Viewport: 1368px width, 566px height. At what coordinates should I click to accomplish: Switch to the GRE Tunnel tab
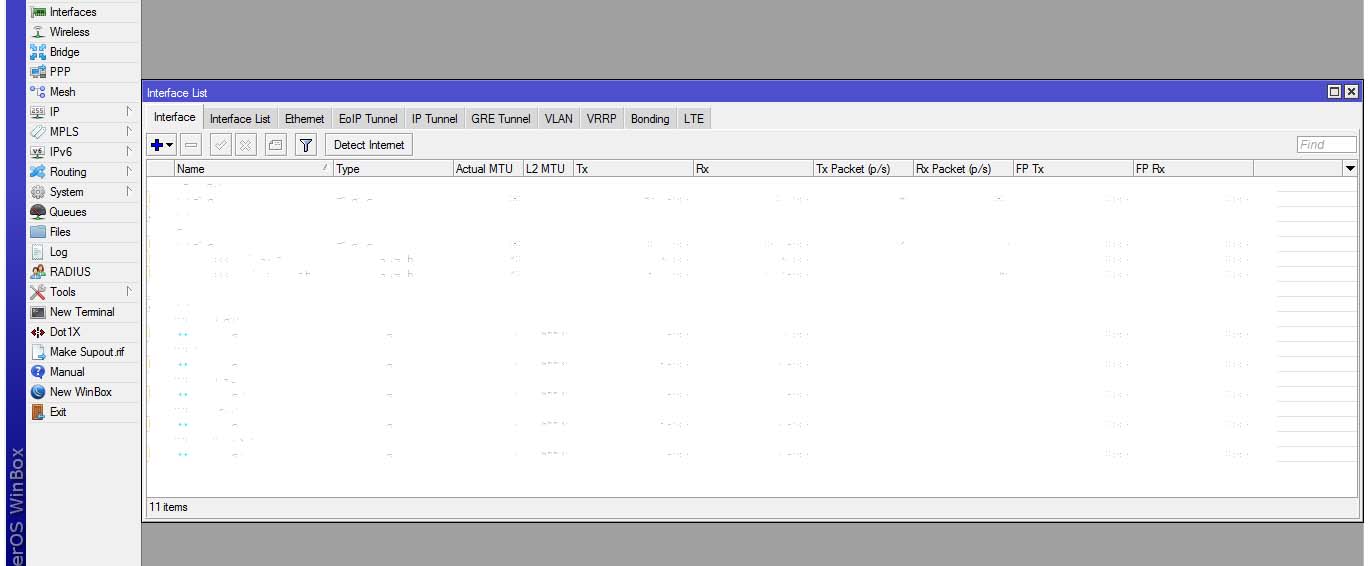(501, 118)
